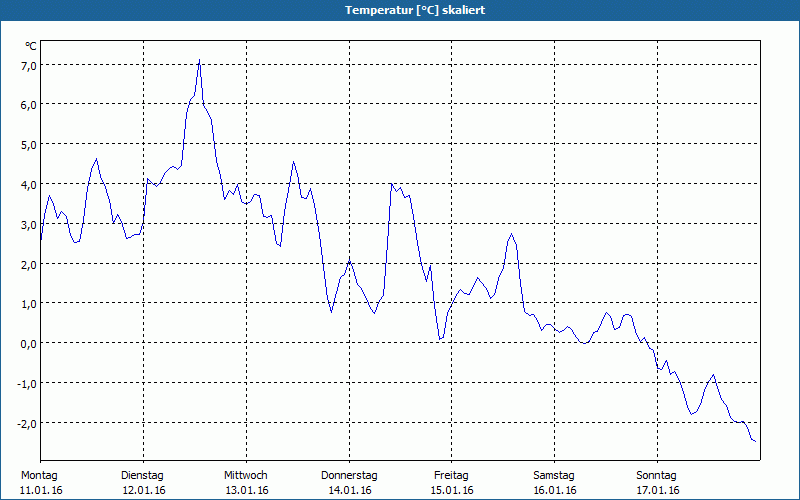
Task: Click the 6,0 y-axis label
Action: tap(28, 105)
